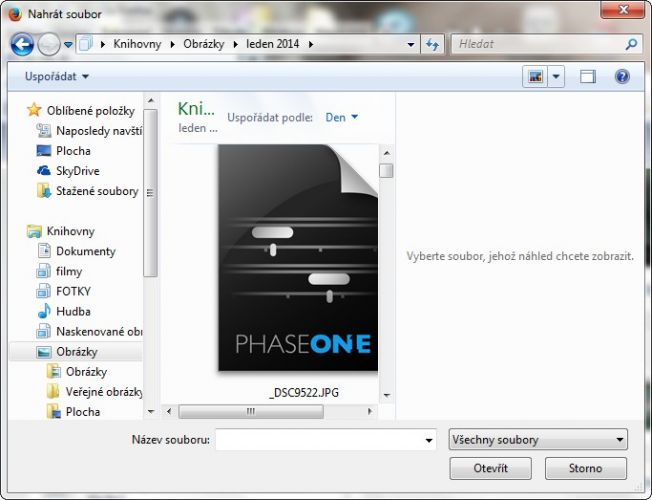Click the FOTKY library icon

[x=44, y=291]
